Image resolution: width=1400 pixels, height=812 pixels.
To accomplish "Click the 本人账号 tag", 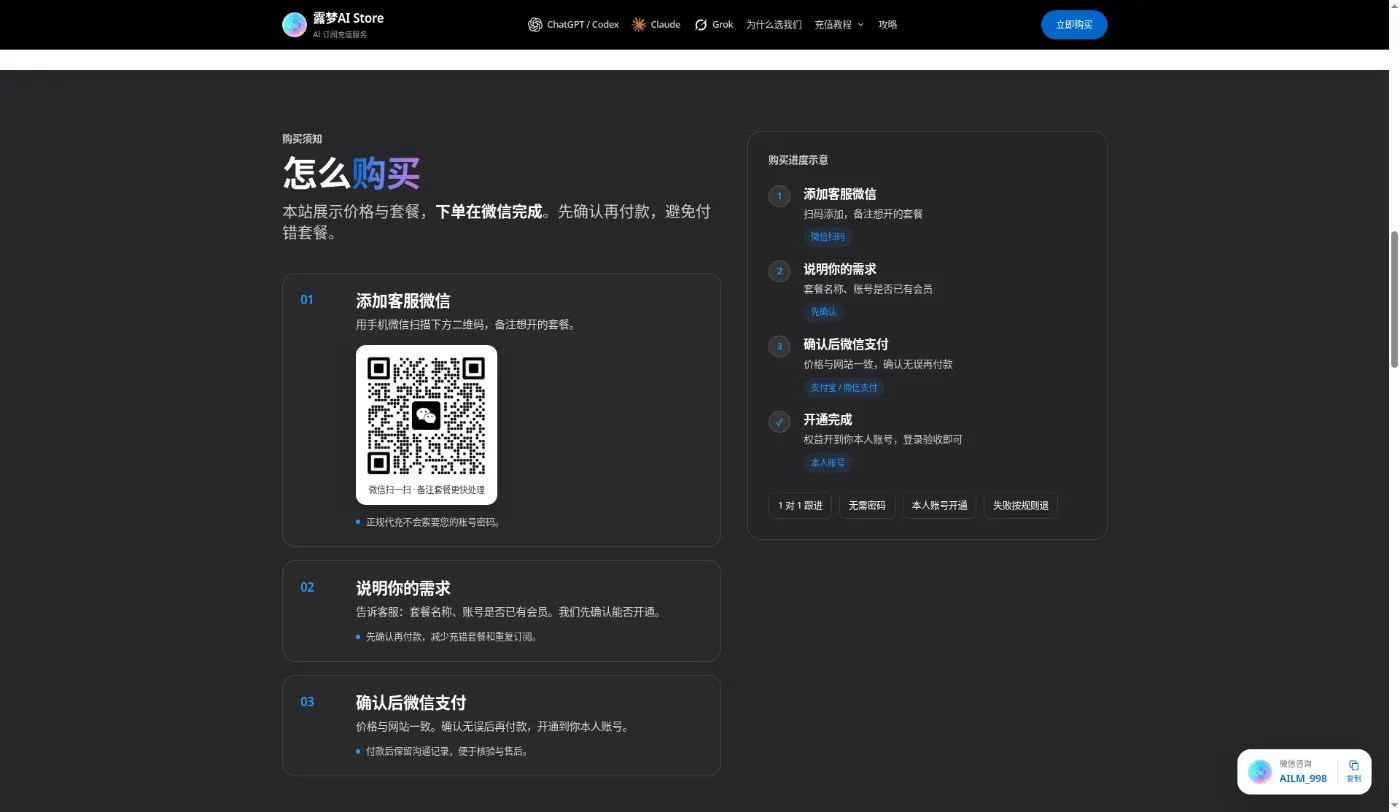I will point(827,462).
